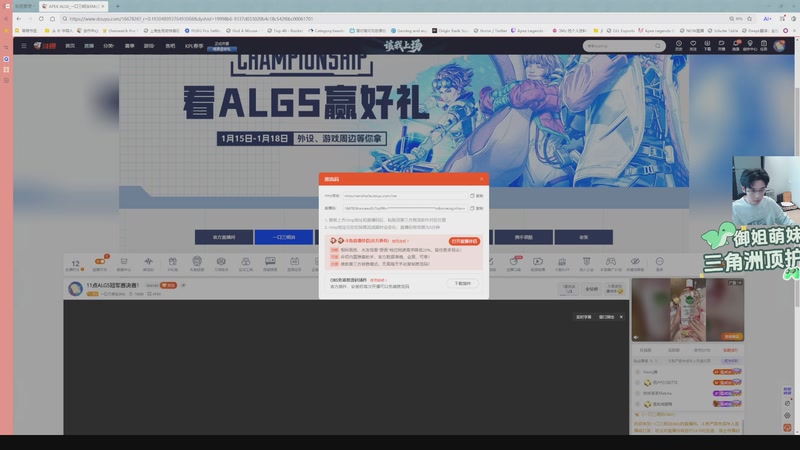Click the stream key field
800x450 pixels.
(405, 208)
